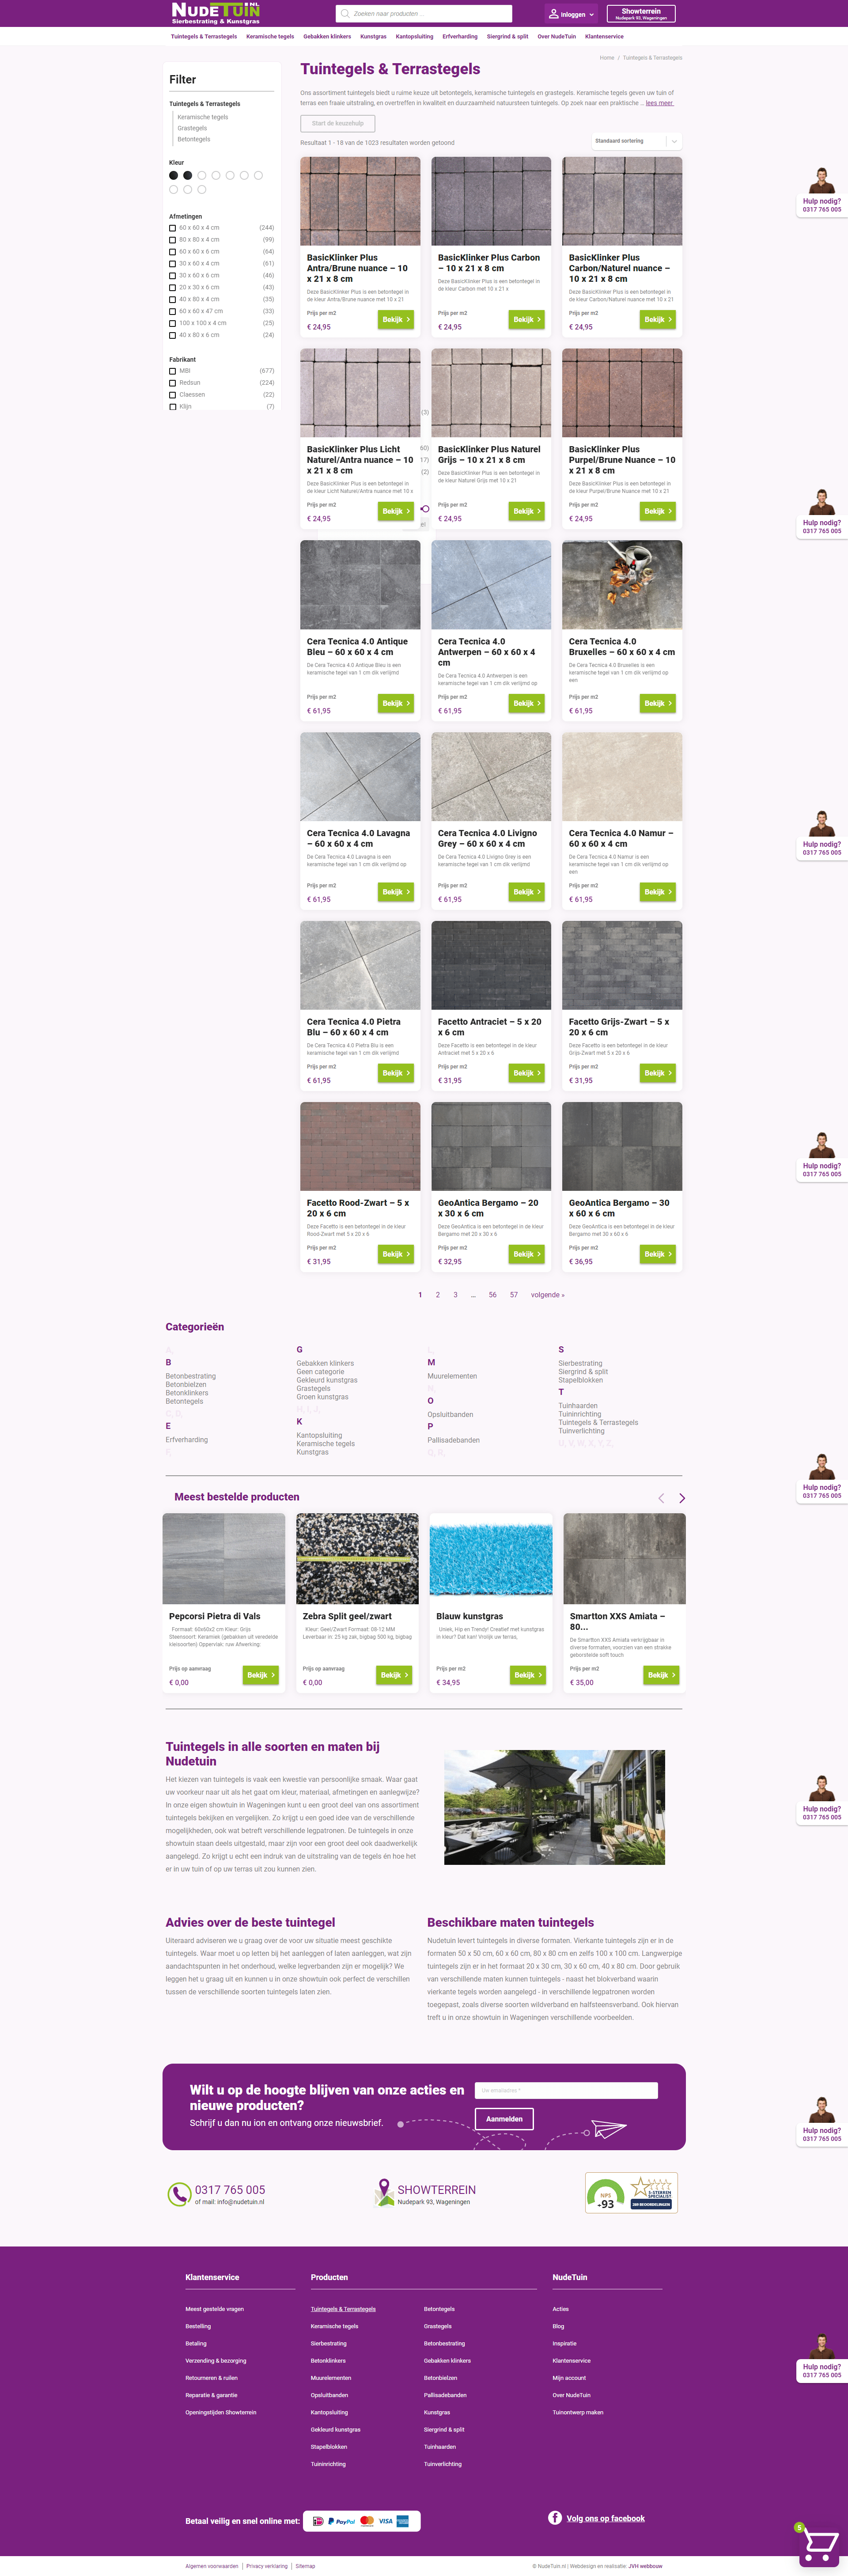848x2576 pixels.
Task: Open the Siergrind & split nav menu item
Action: point(507,36)
